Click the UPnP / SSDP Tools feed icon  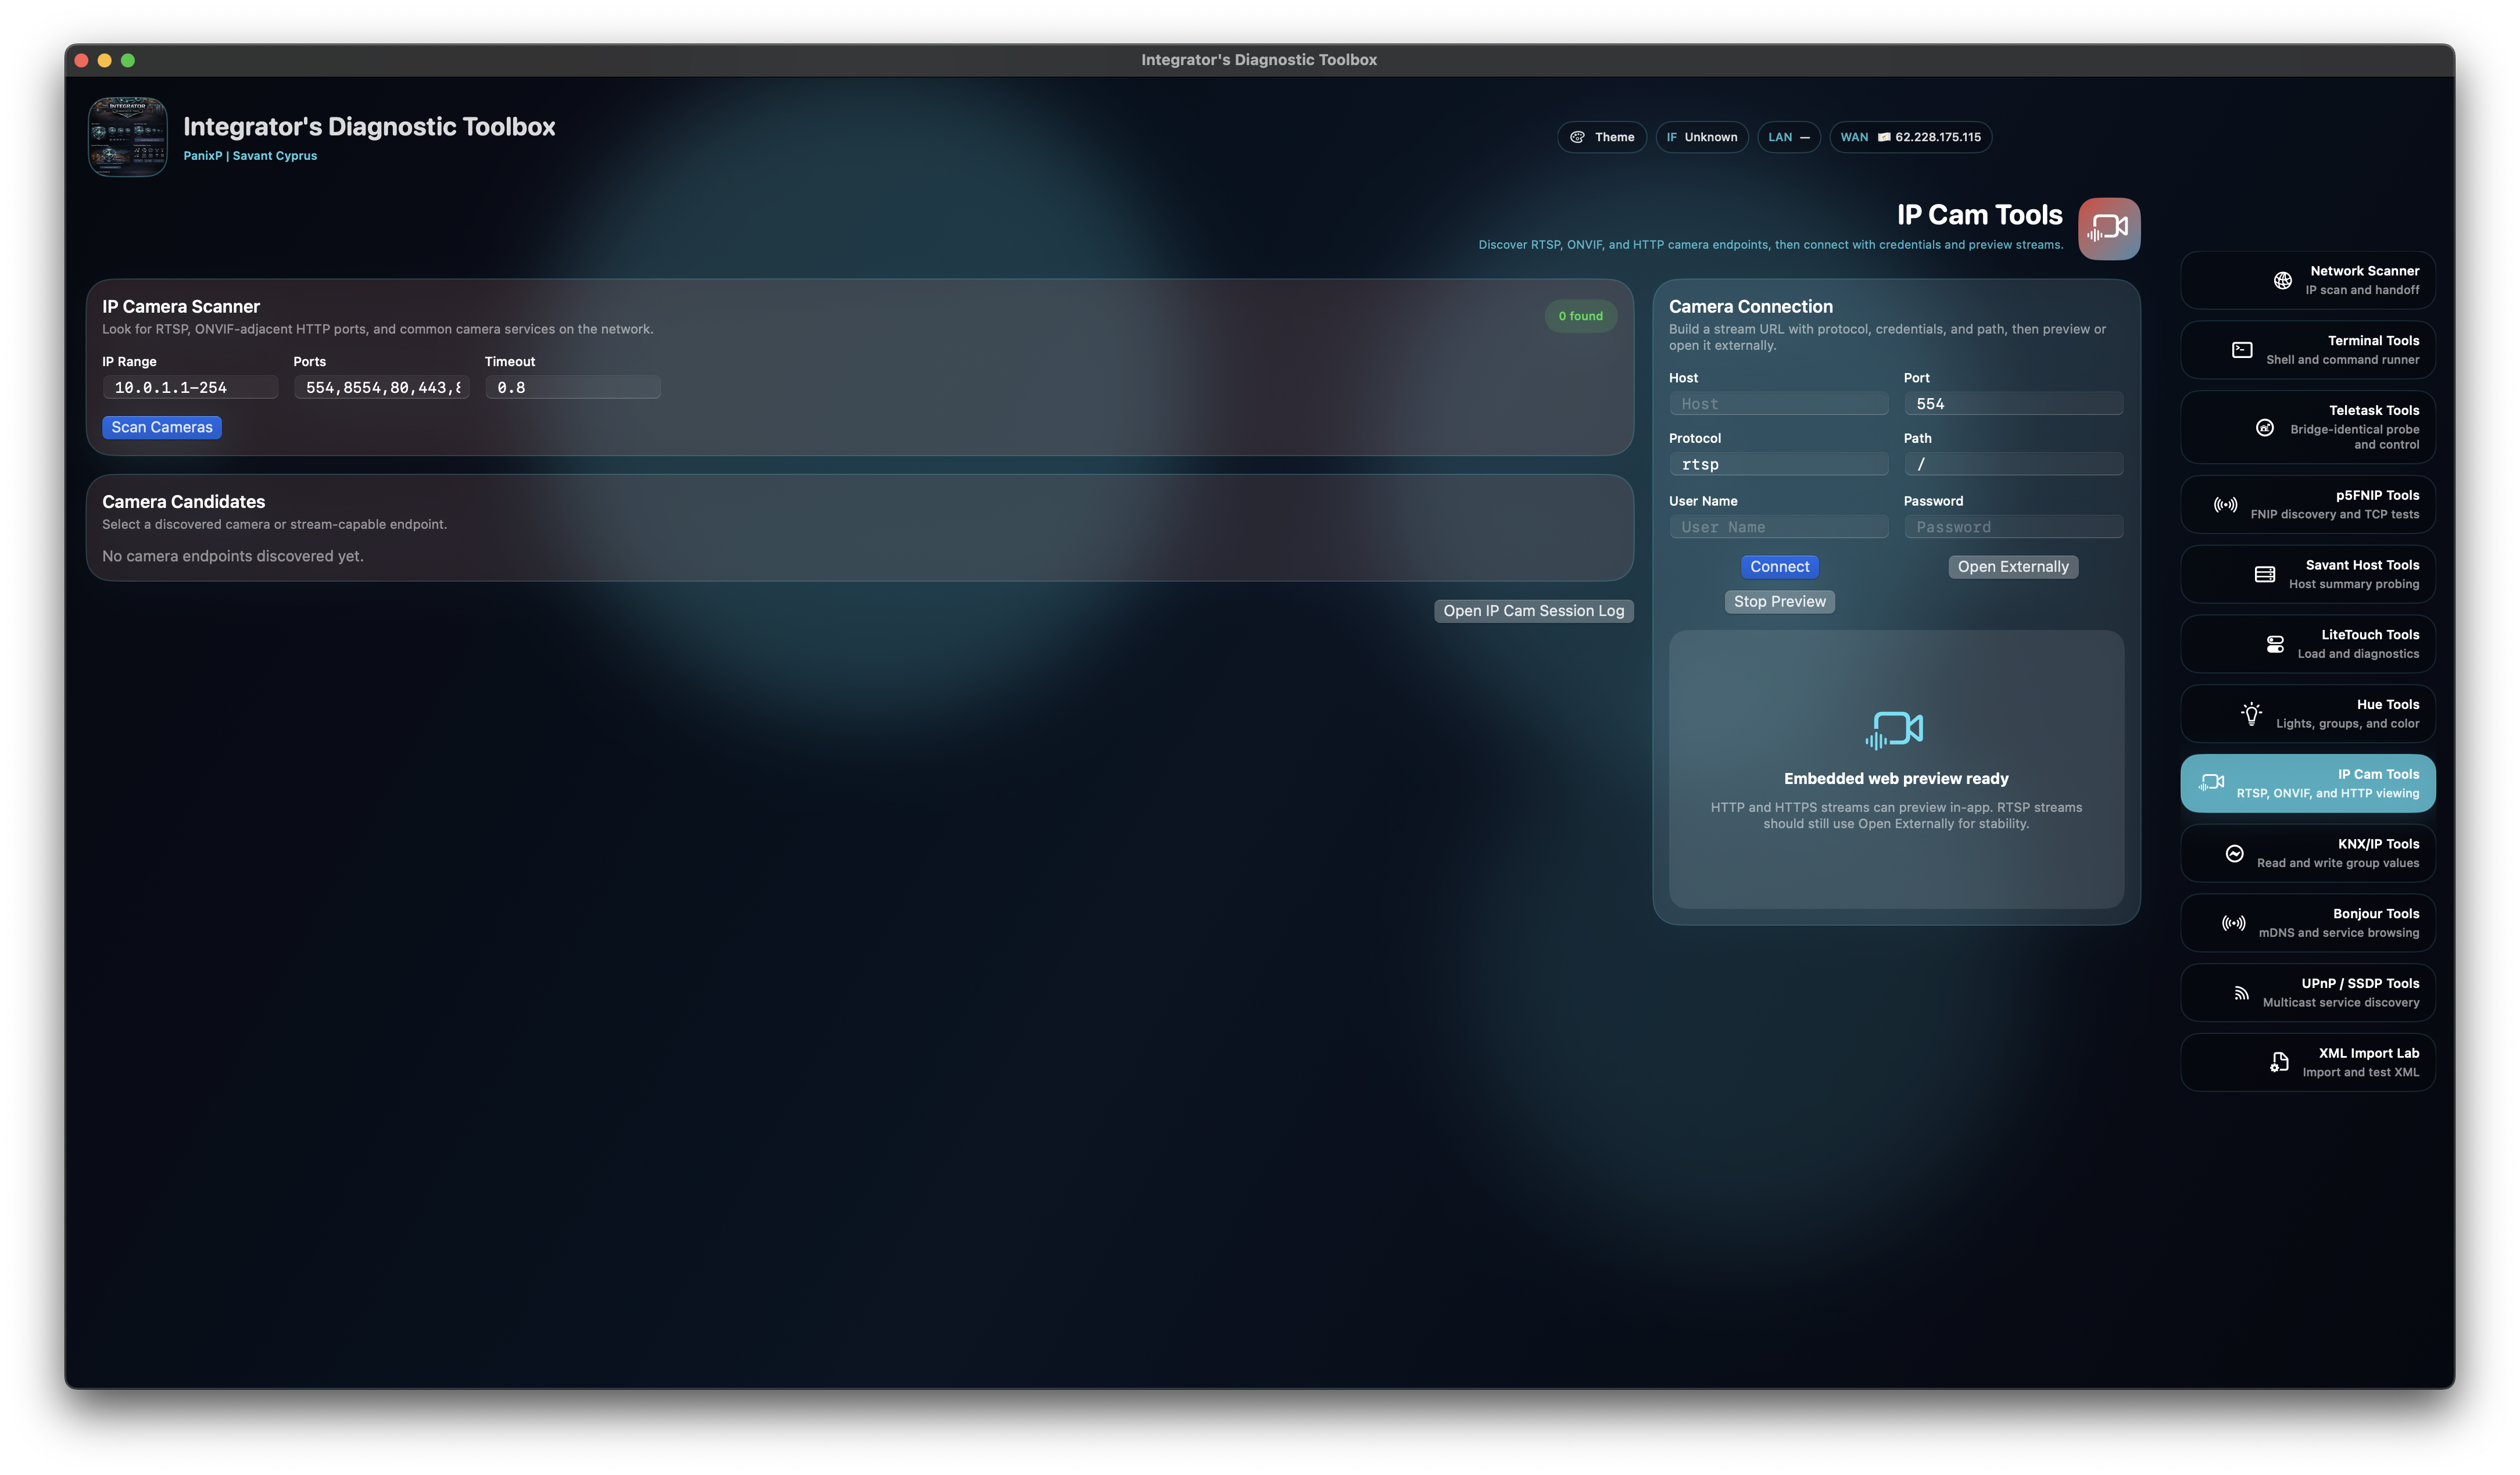[2241, 993]
